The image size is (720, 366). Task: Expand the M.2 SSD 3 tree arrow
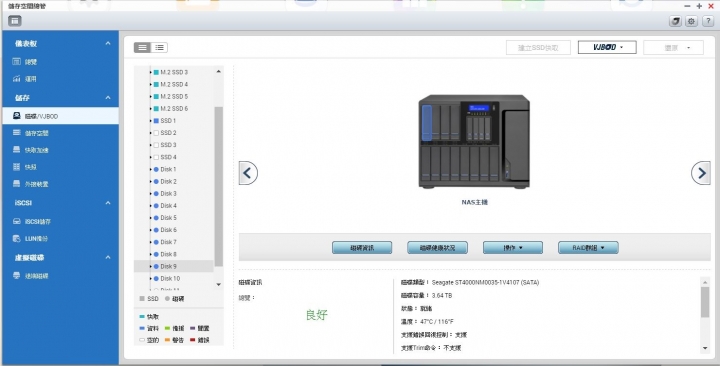pos(151,72)
